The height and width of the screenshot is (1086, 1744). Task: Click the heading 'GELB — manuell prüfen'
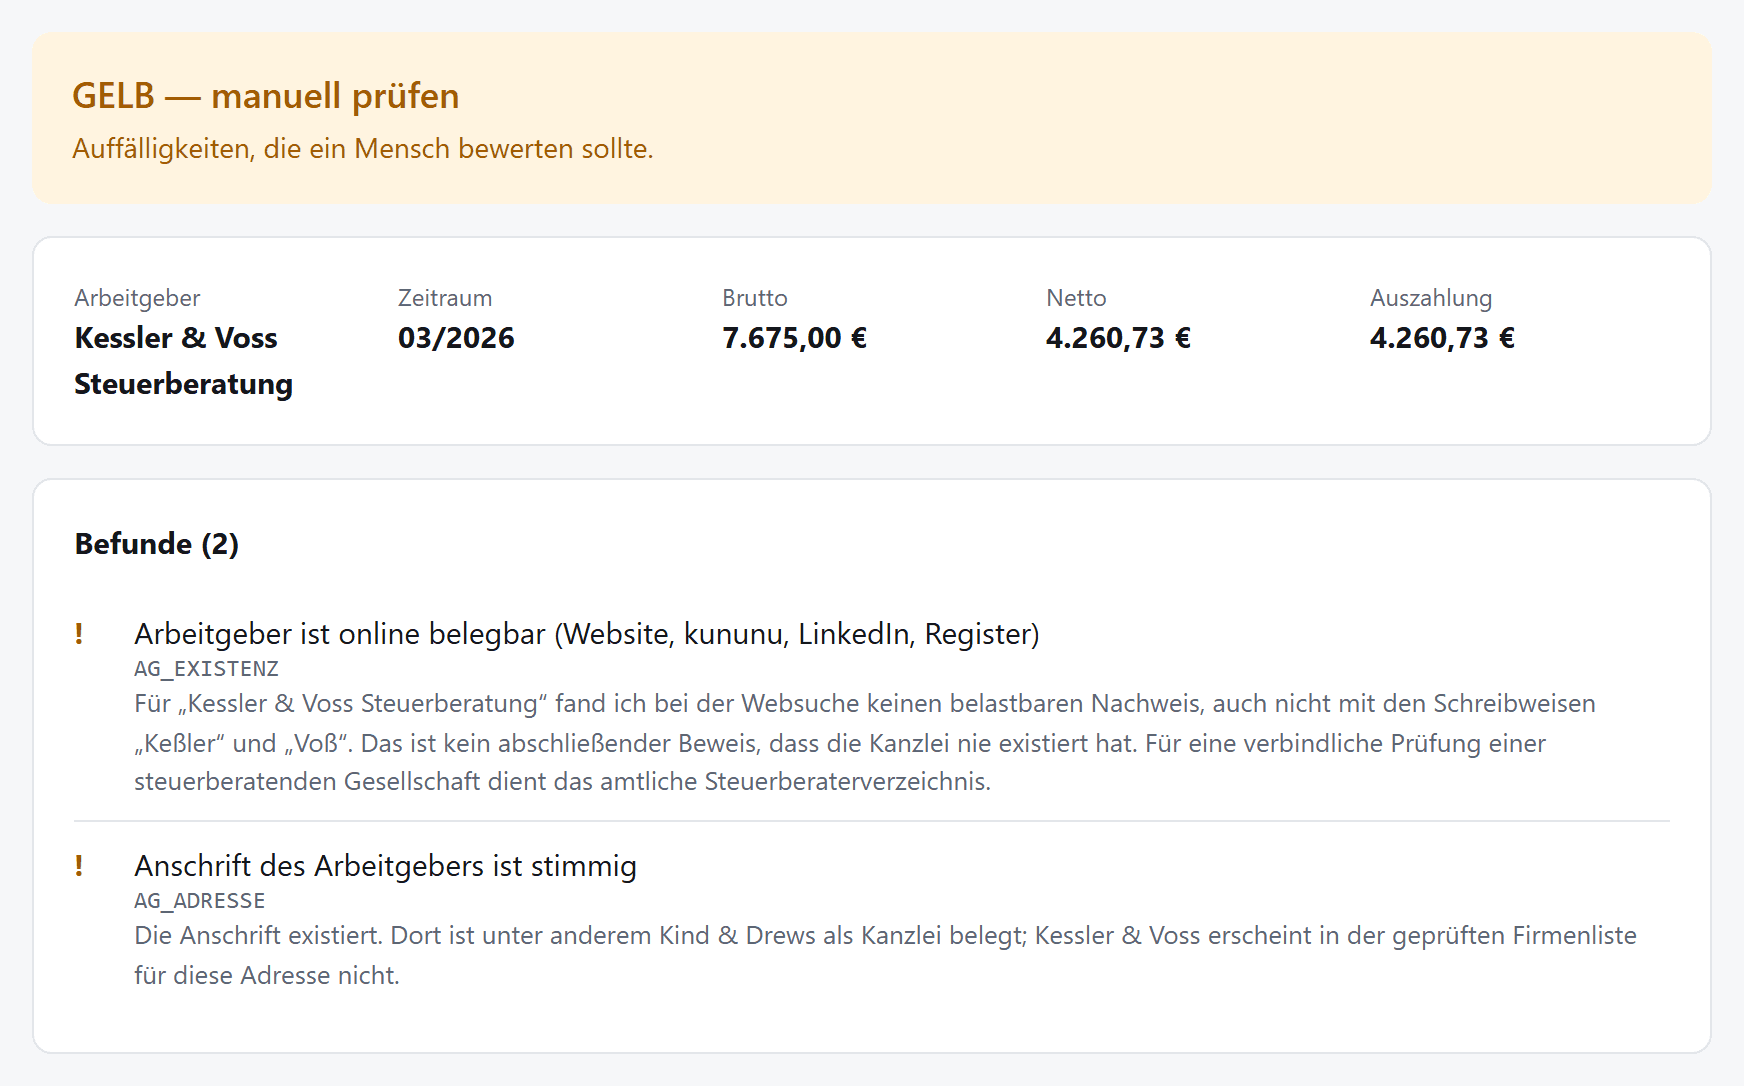[x=266, y=96]
